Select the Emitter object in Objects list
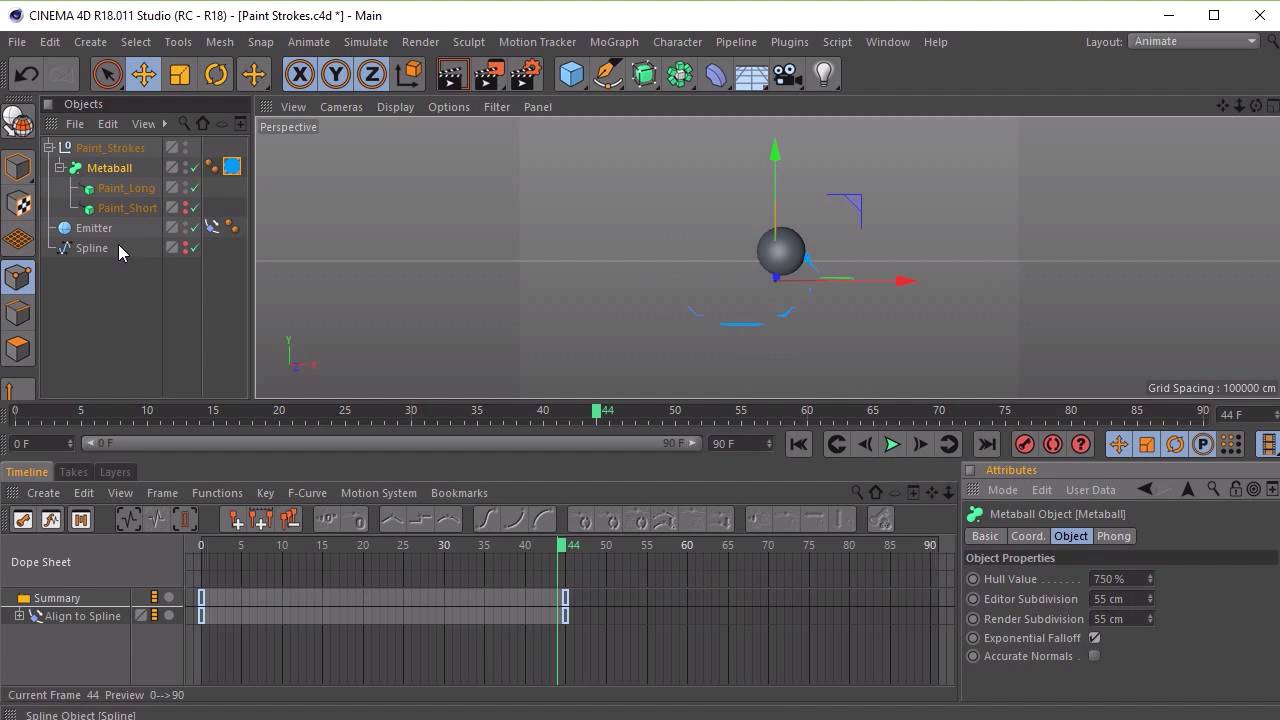 (94, 228)
